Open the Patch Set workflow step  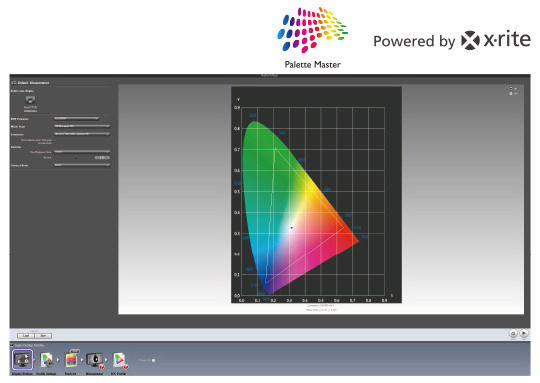[71, 360]
